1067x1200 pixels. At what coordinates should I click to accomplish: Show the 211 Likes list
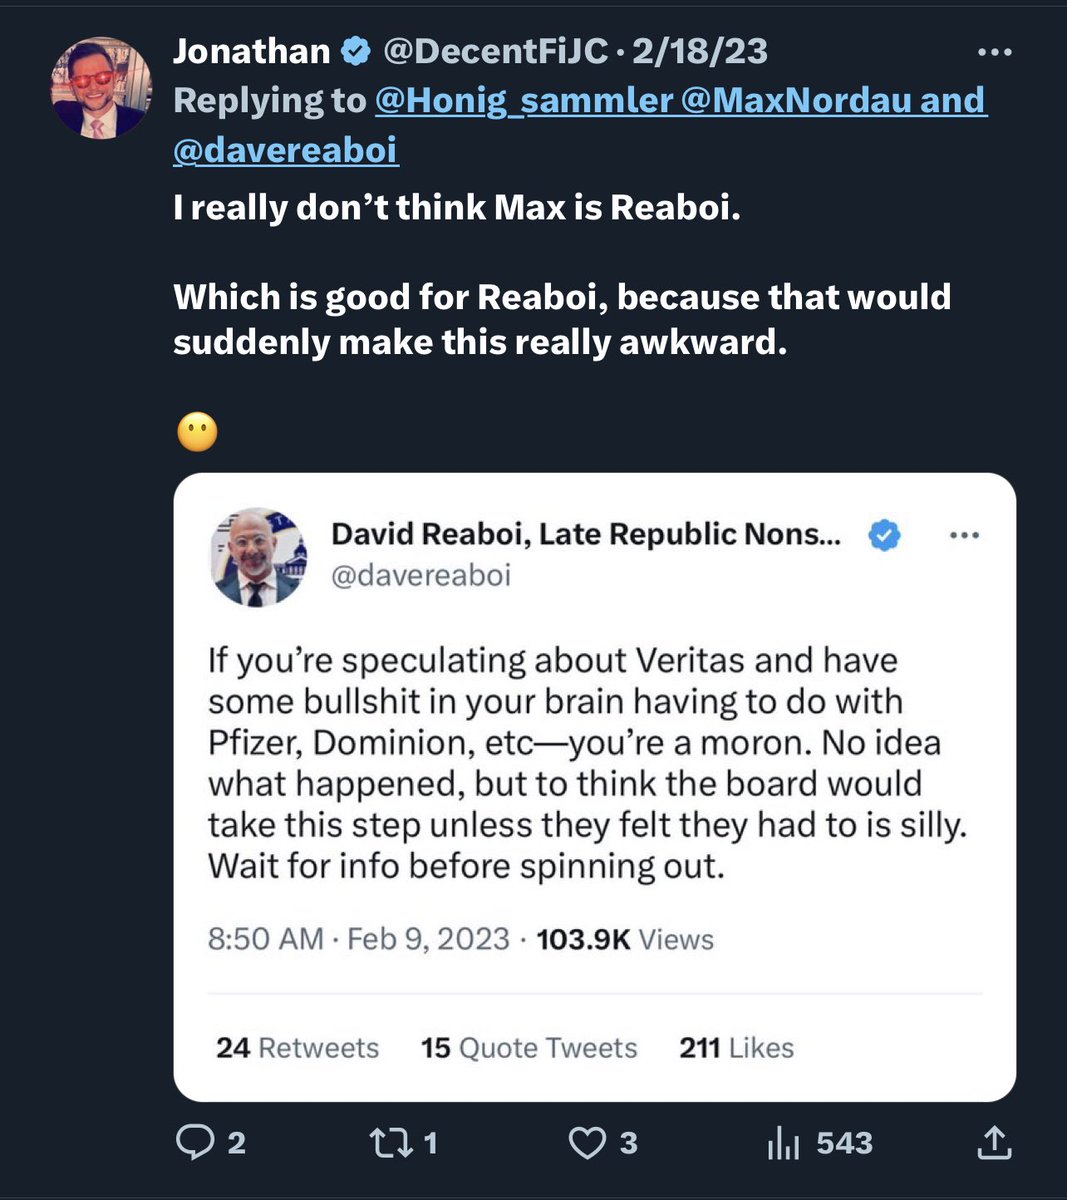pos(736,1047)
